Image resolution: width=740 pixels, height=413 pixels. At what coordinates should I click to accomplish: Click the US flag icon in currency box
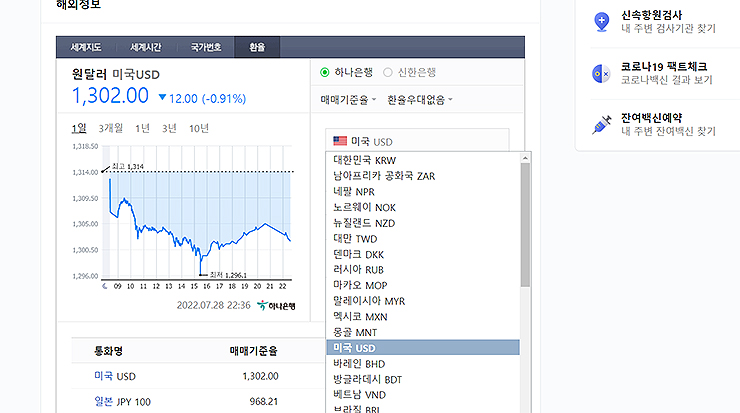coord(340,141)
